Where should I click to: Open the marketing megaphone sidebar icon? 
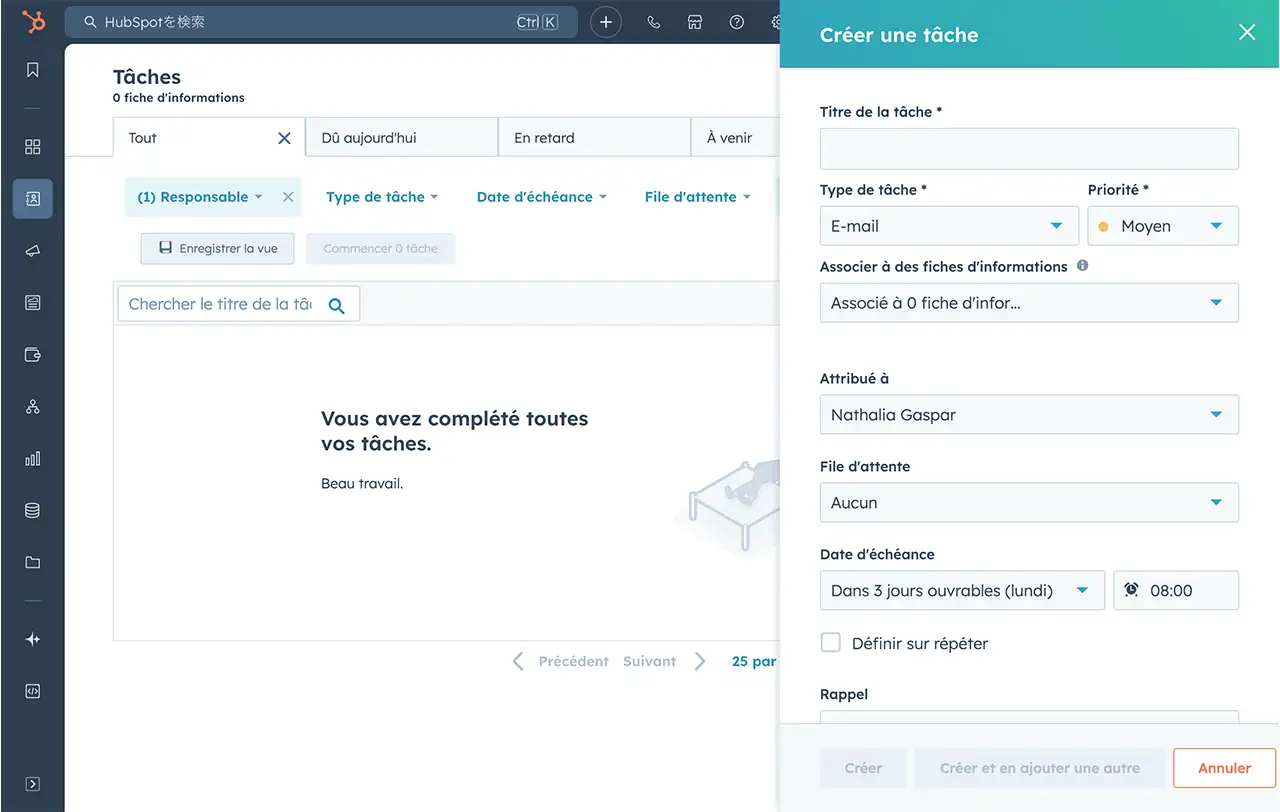pyautogui.click(x=33, y=251)
